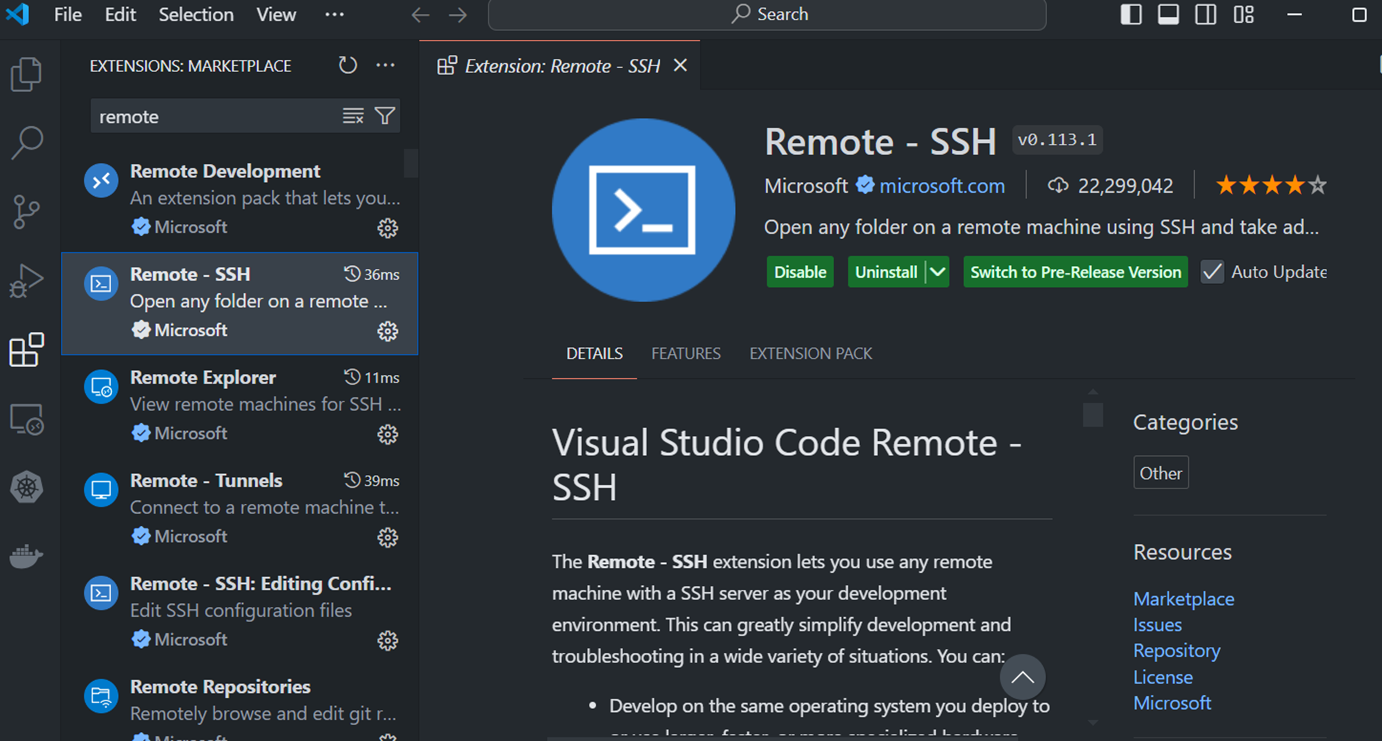Open File menu
This screenshot has width=1382, height=741.
(x=68, y=14)
